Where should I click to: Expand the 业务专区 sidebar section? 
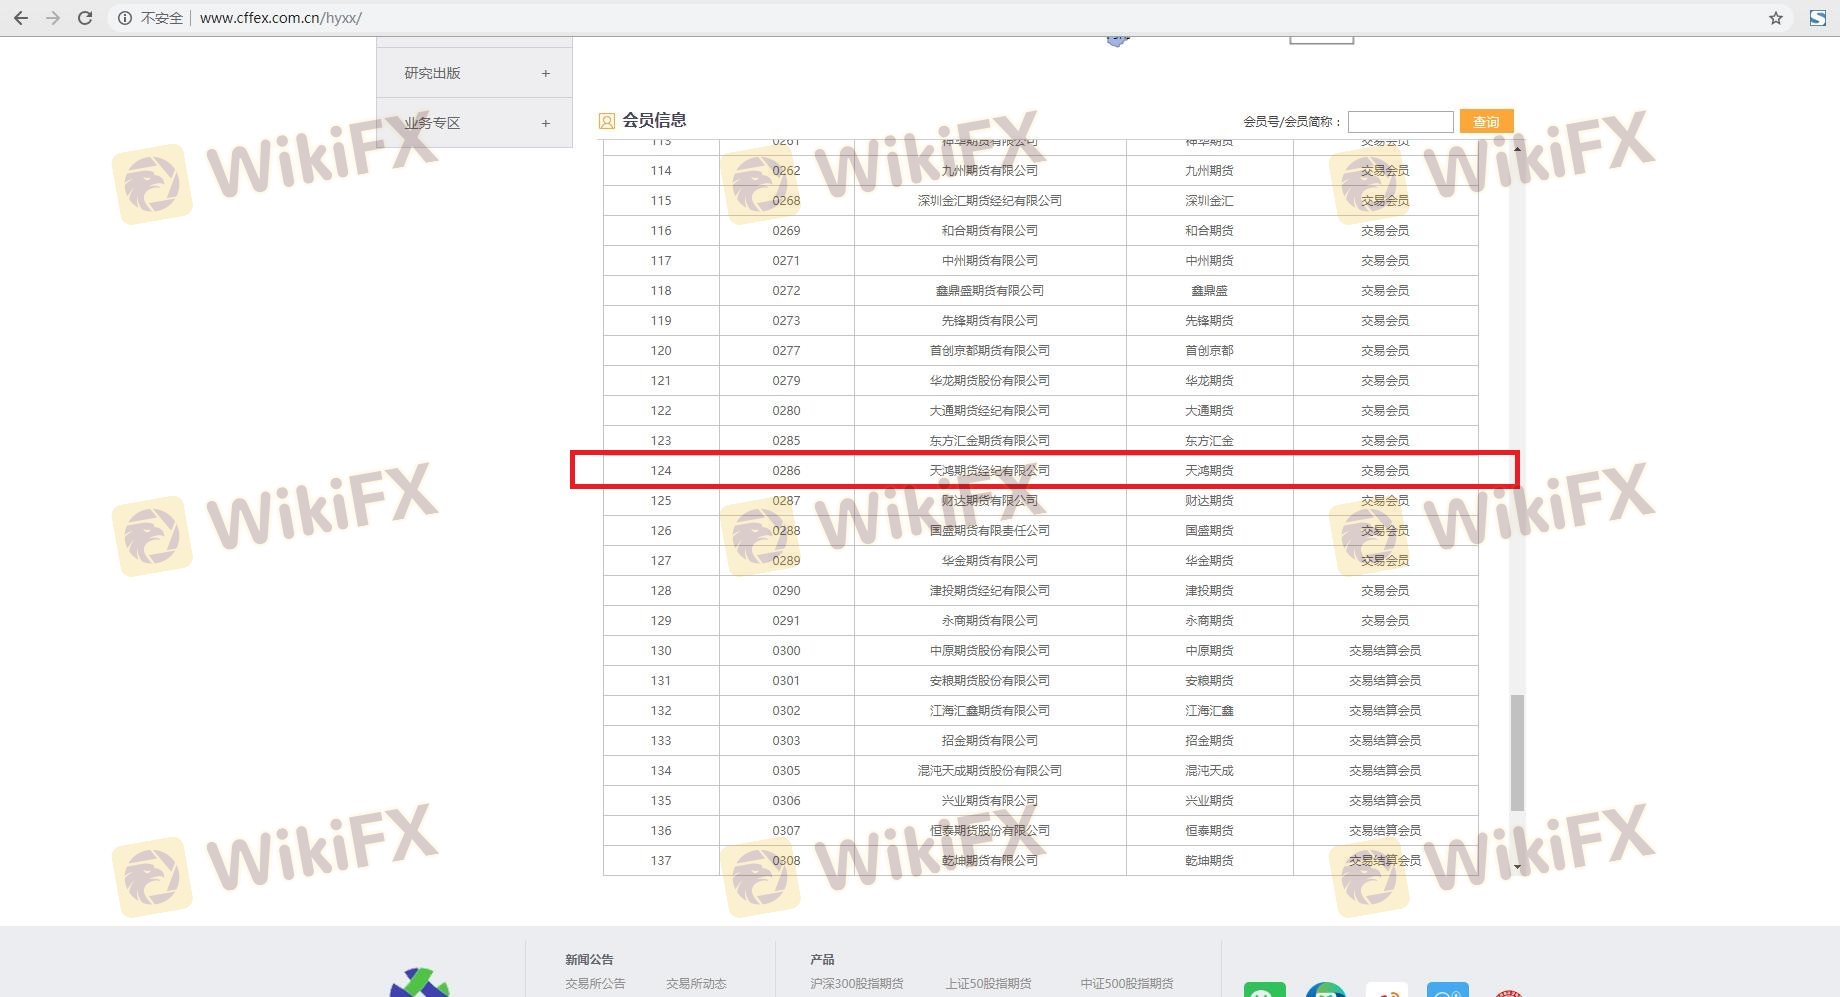[545, 123]
